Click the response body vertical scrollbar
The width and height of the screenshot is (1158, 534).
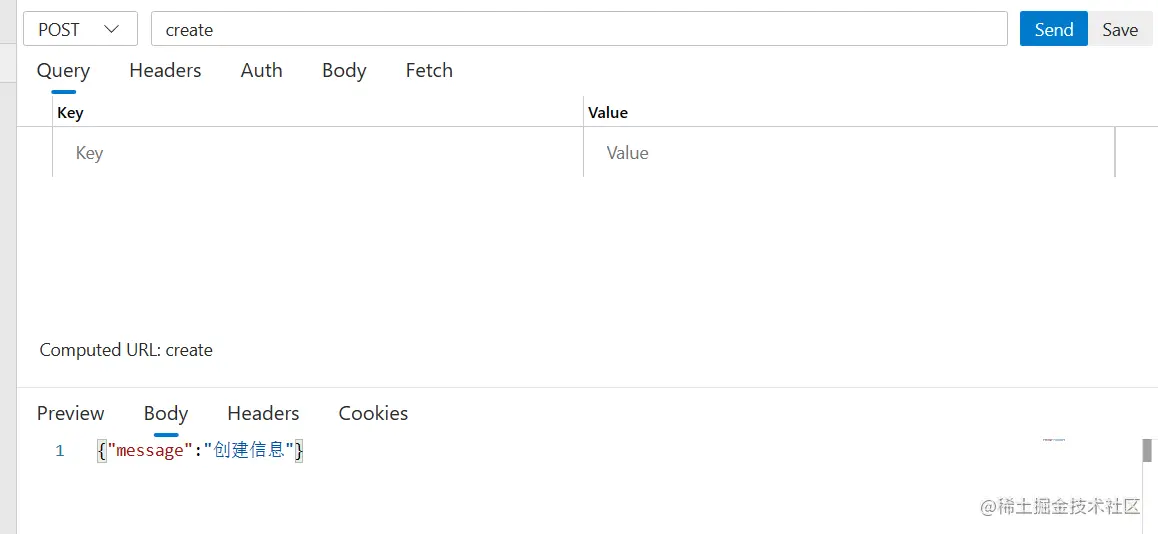coord(1147,451)
